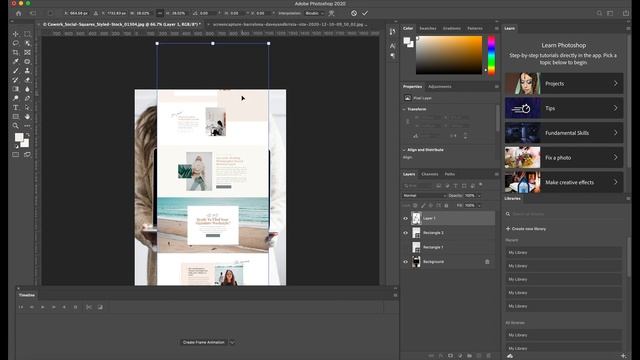Select the Rectangular Marquee tool

tap(27, 34)
